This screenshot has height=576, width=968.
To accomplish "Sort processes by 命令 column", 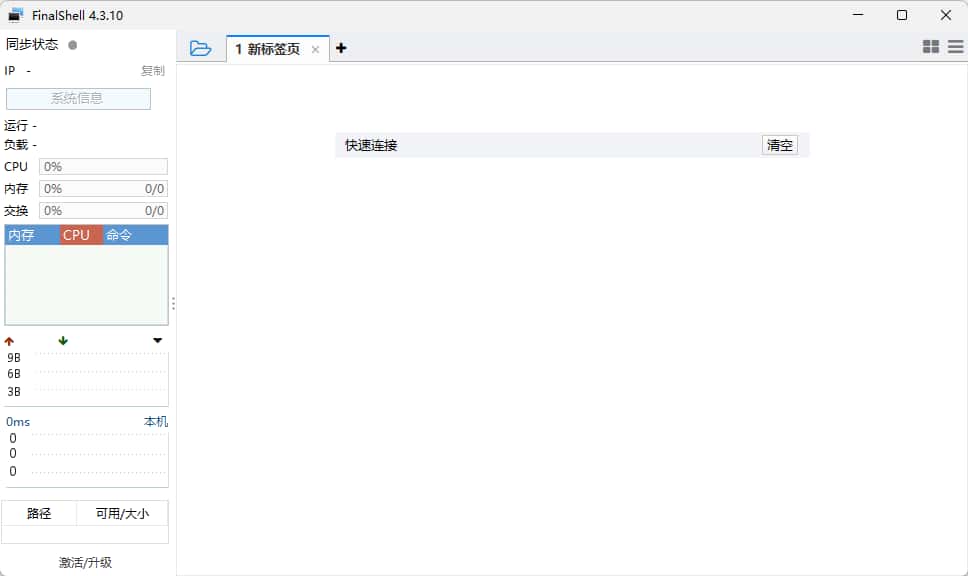I will point(119,235).
